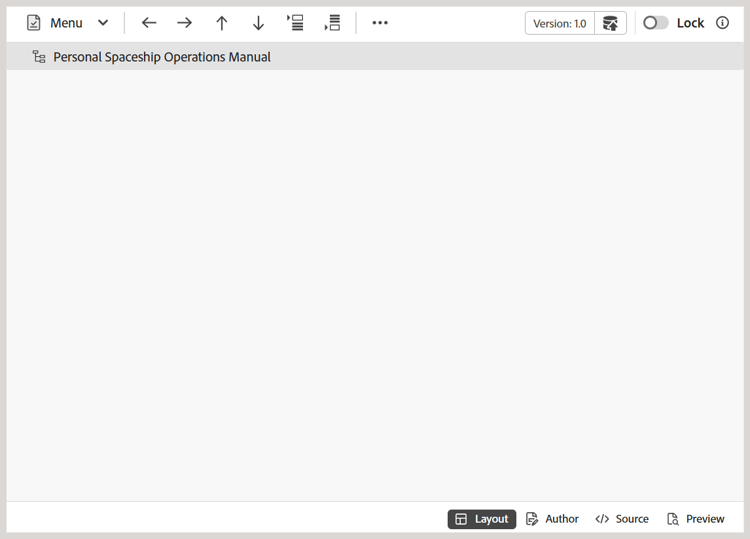750x539 pixels.
Task: Click the Menu label
Action: [66, 23]
